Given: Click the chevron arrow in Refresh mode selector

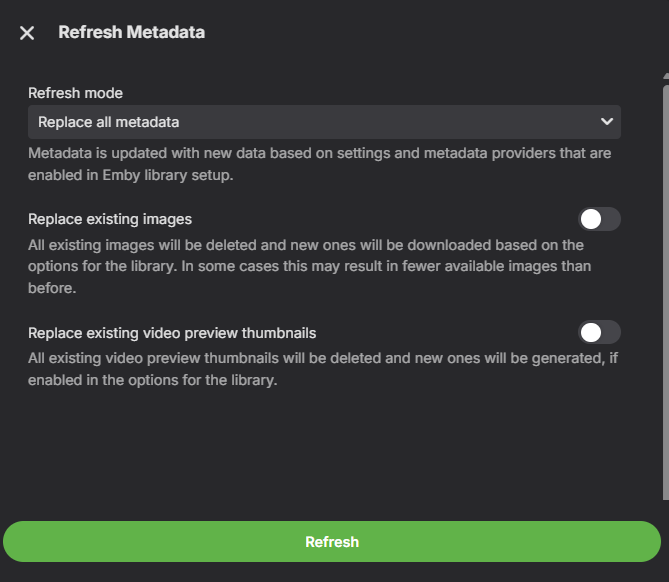Looking at the screenshot, I should (x=606, y=122).
